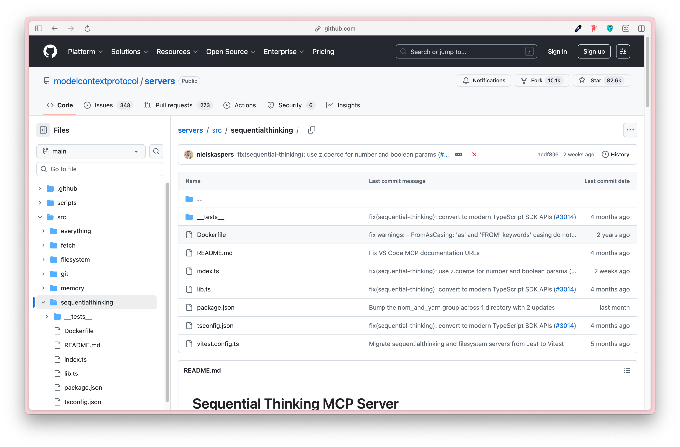Open Dockerfile in the file table
Viewport: 680px width, 447px height.
pos(211,235)
